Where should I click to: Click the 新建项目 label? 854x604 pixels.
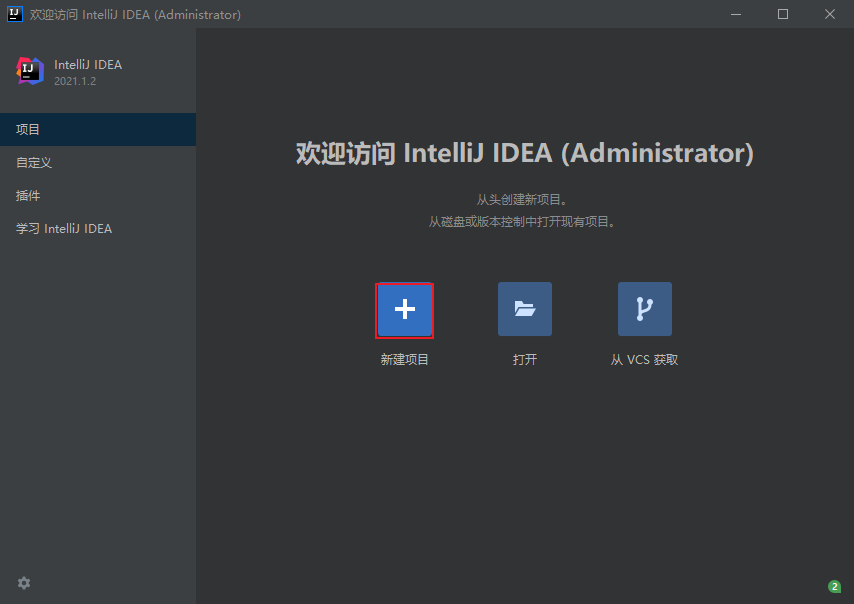[x=404, y=360]
